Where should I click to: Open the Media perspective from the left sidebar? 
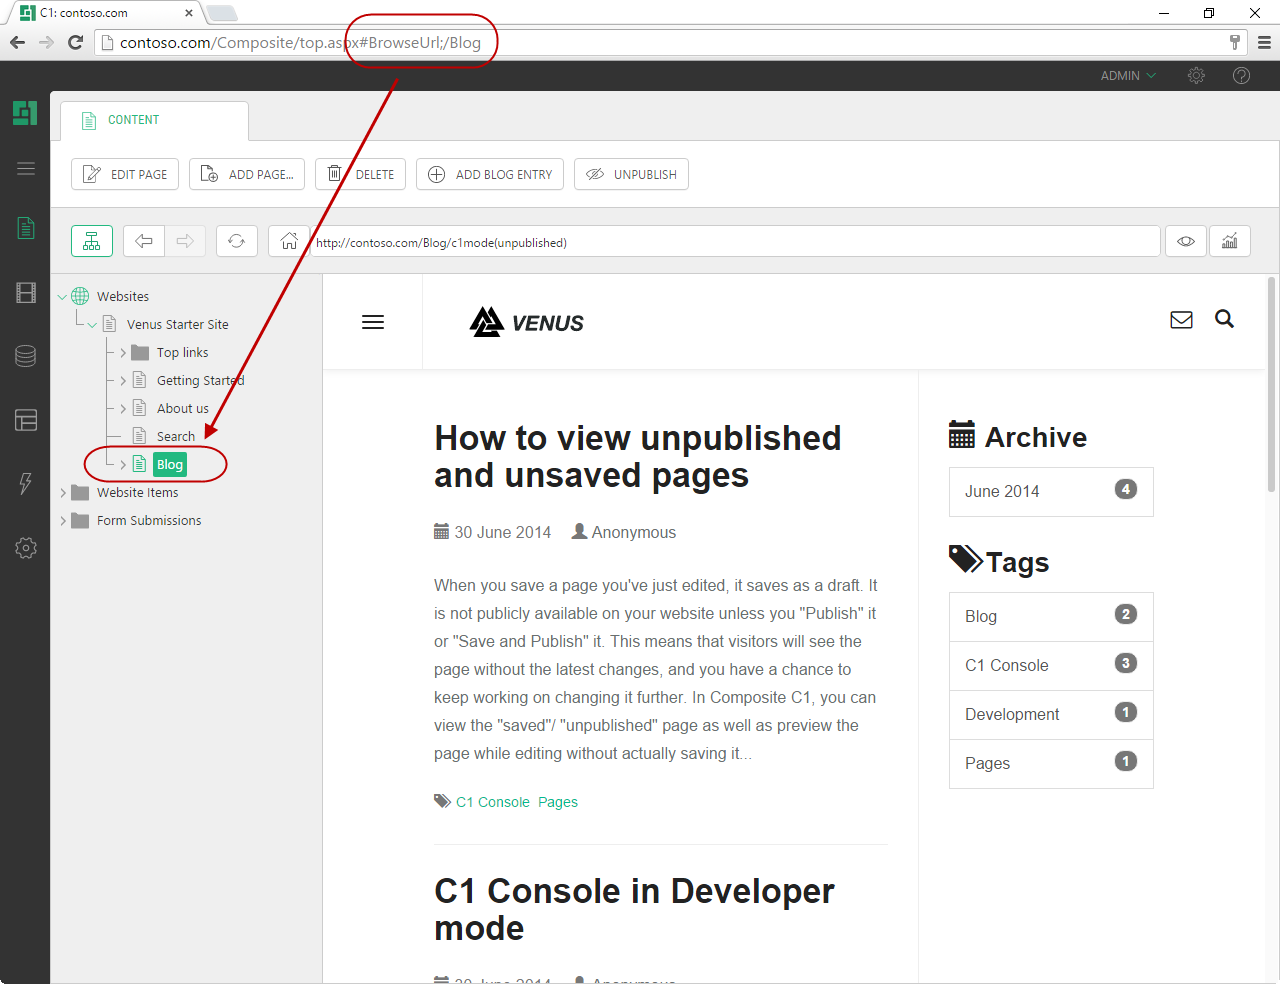click(26, 292)
